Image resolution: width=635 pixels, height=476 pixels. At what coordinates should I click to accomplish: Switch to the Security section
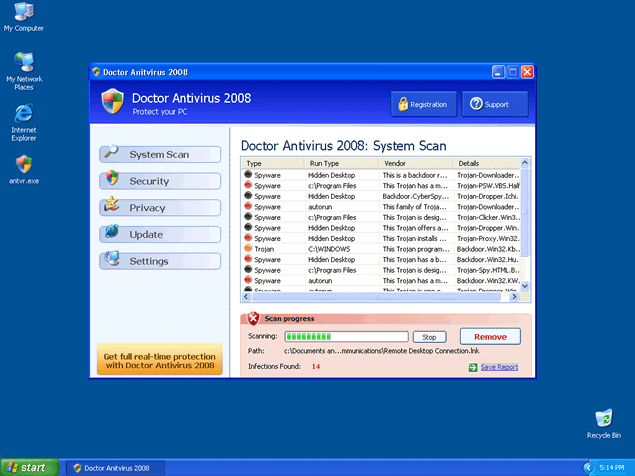click(x=160, y=181)
